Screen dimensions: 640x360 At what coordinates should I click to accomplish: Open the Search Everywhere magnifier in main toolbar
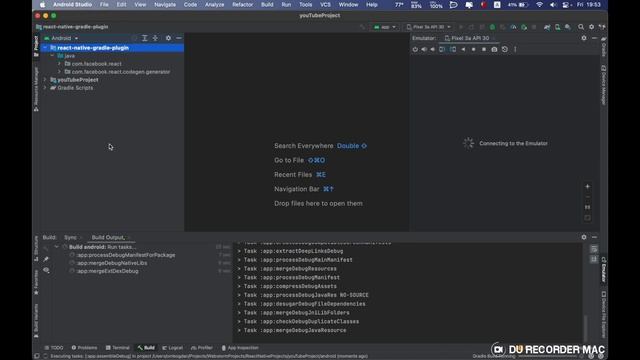click(581, 27)
